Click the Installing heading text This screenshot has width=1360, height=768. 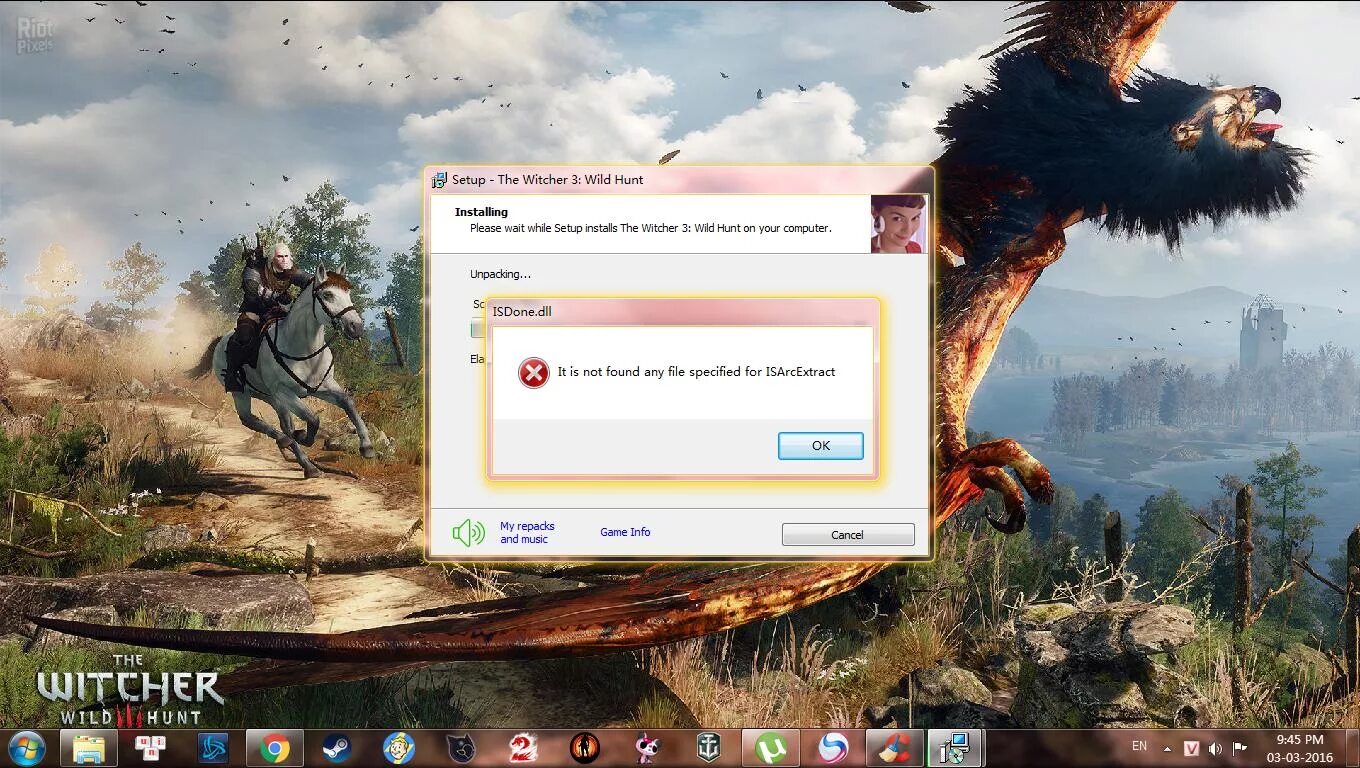[x=481, y=212]
